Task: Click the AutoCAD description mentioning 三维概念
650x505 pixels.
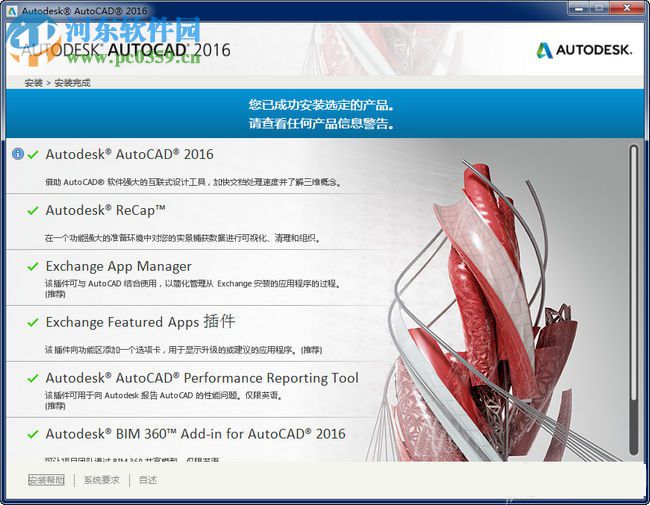Action: coord(194,182)
